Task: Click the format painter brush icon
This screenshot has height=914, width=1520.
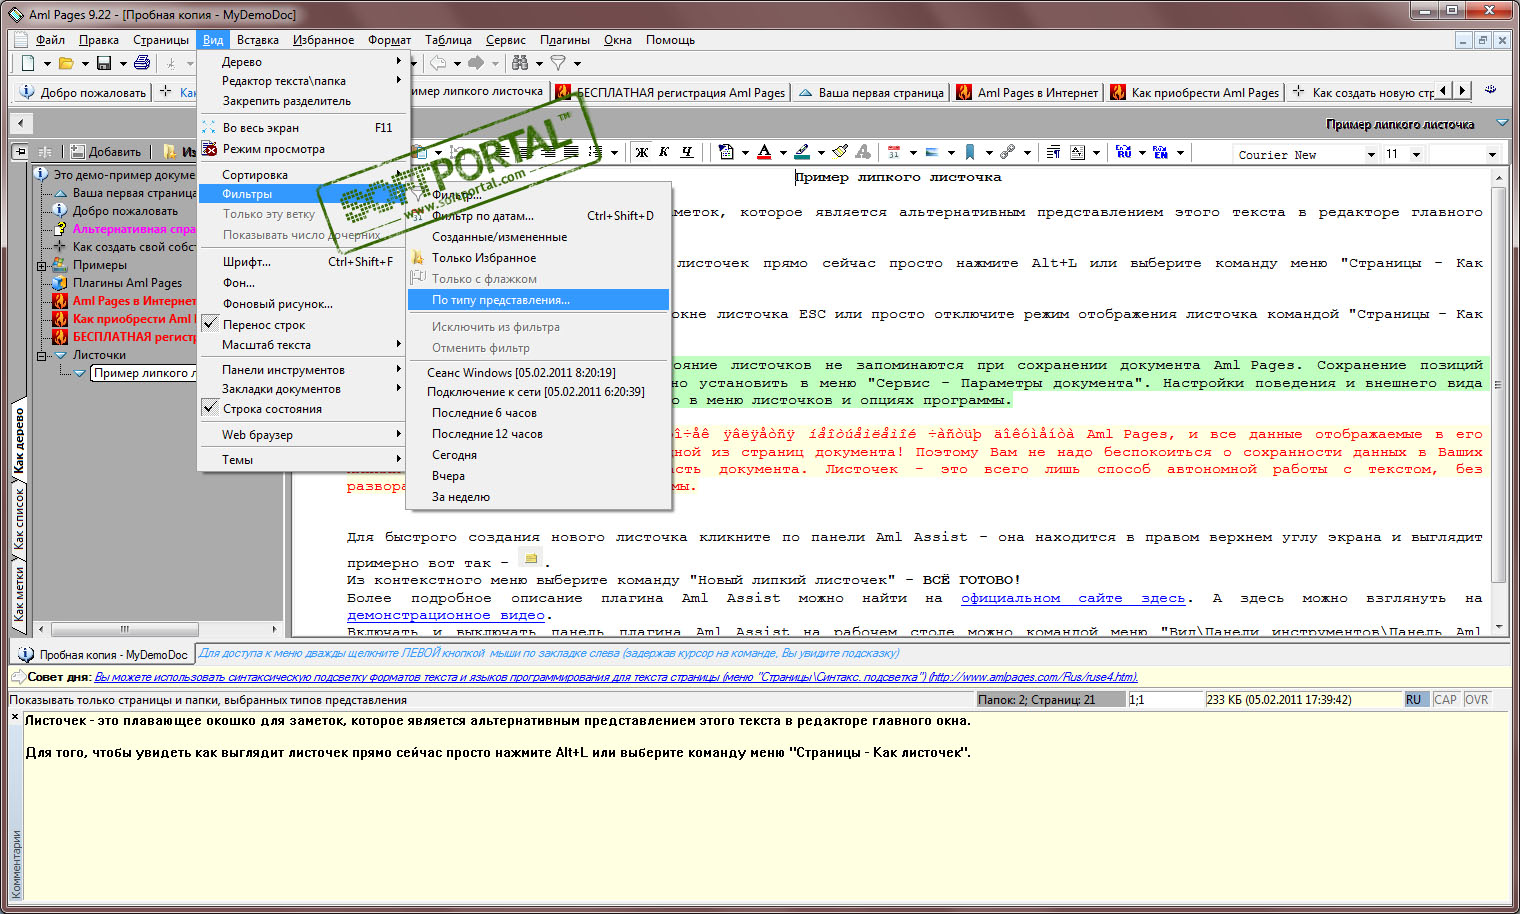Action: click(840, 152)
